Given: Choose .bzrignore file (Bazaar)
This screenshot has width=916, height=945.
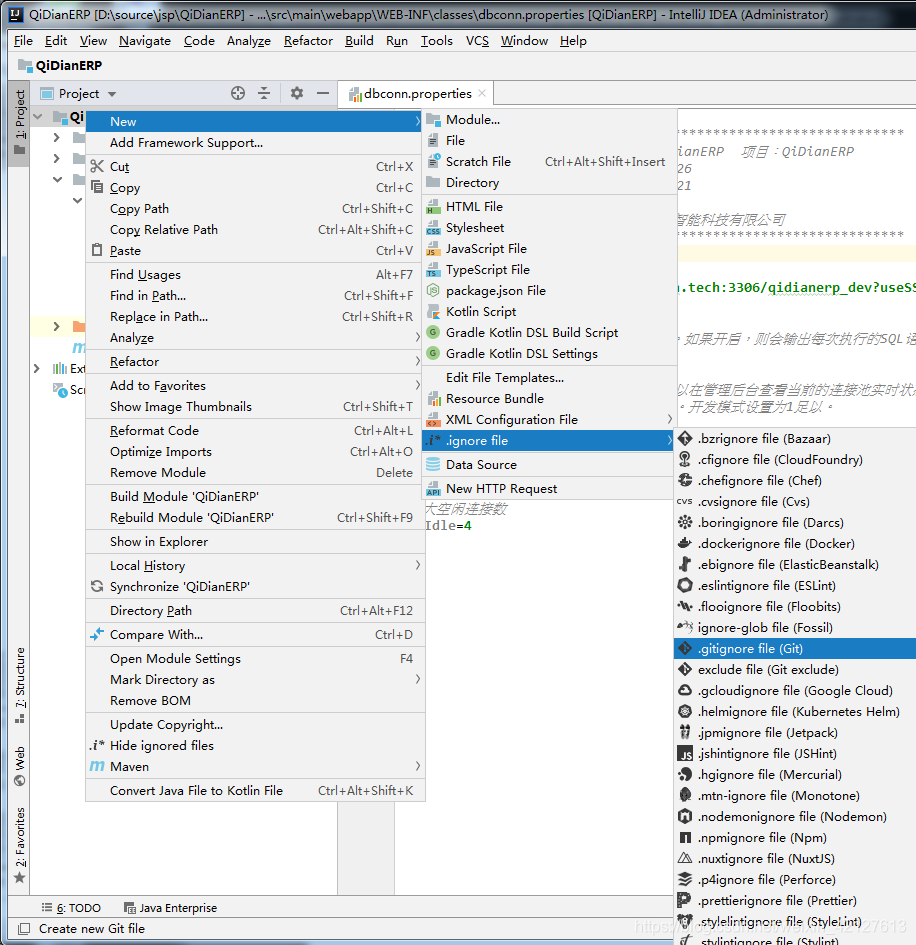Looking at the screenshot, I should pos(795,438).
